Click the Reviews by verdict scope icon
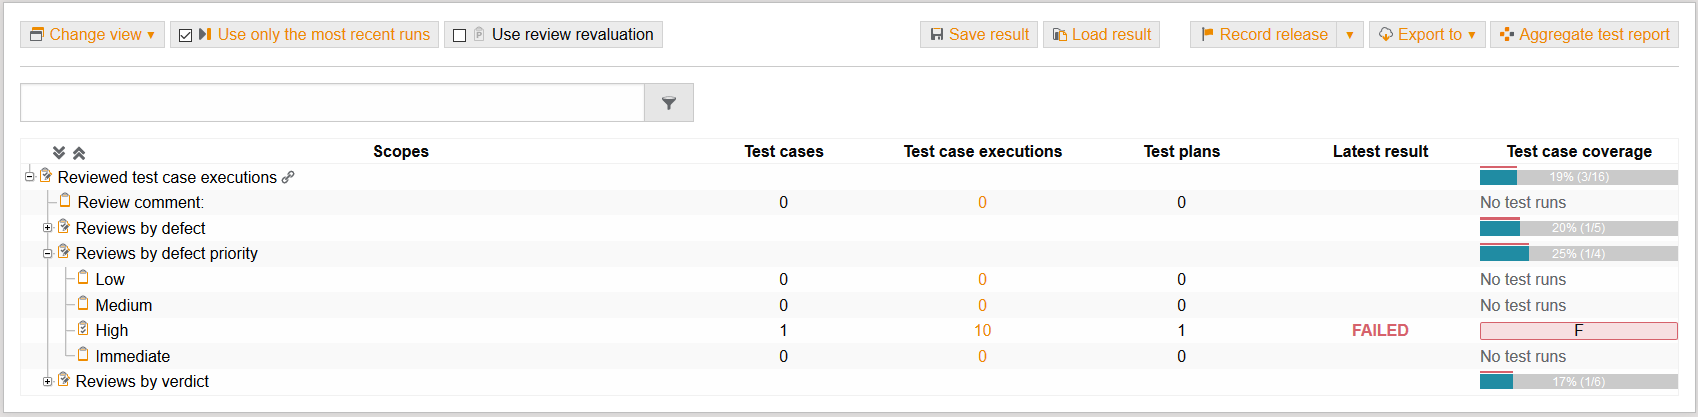This screenshot has width=1698, height=417. 64,380
